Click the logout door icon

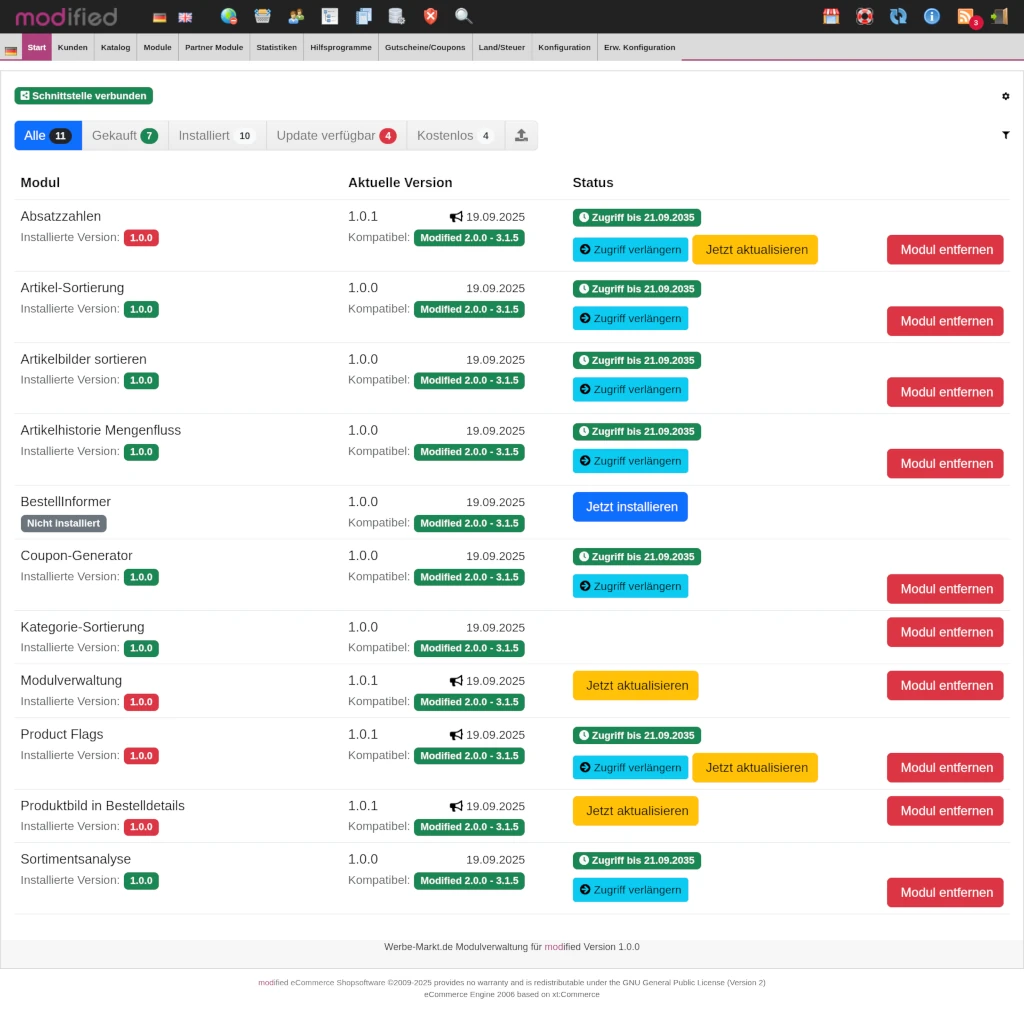999,16
